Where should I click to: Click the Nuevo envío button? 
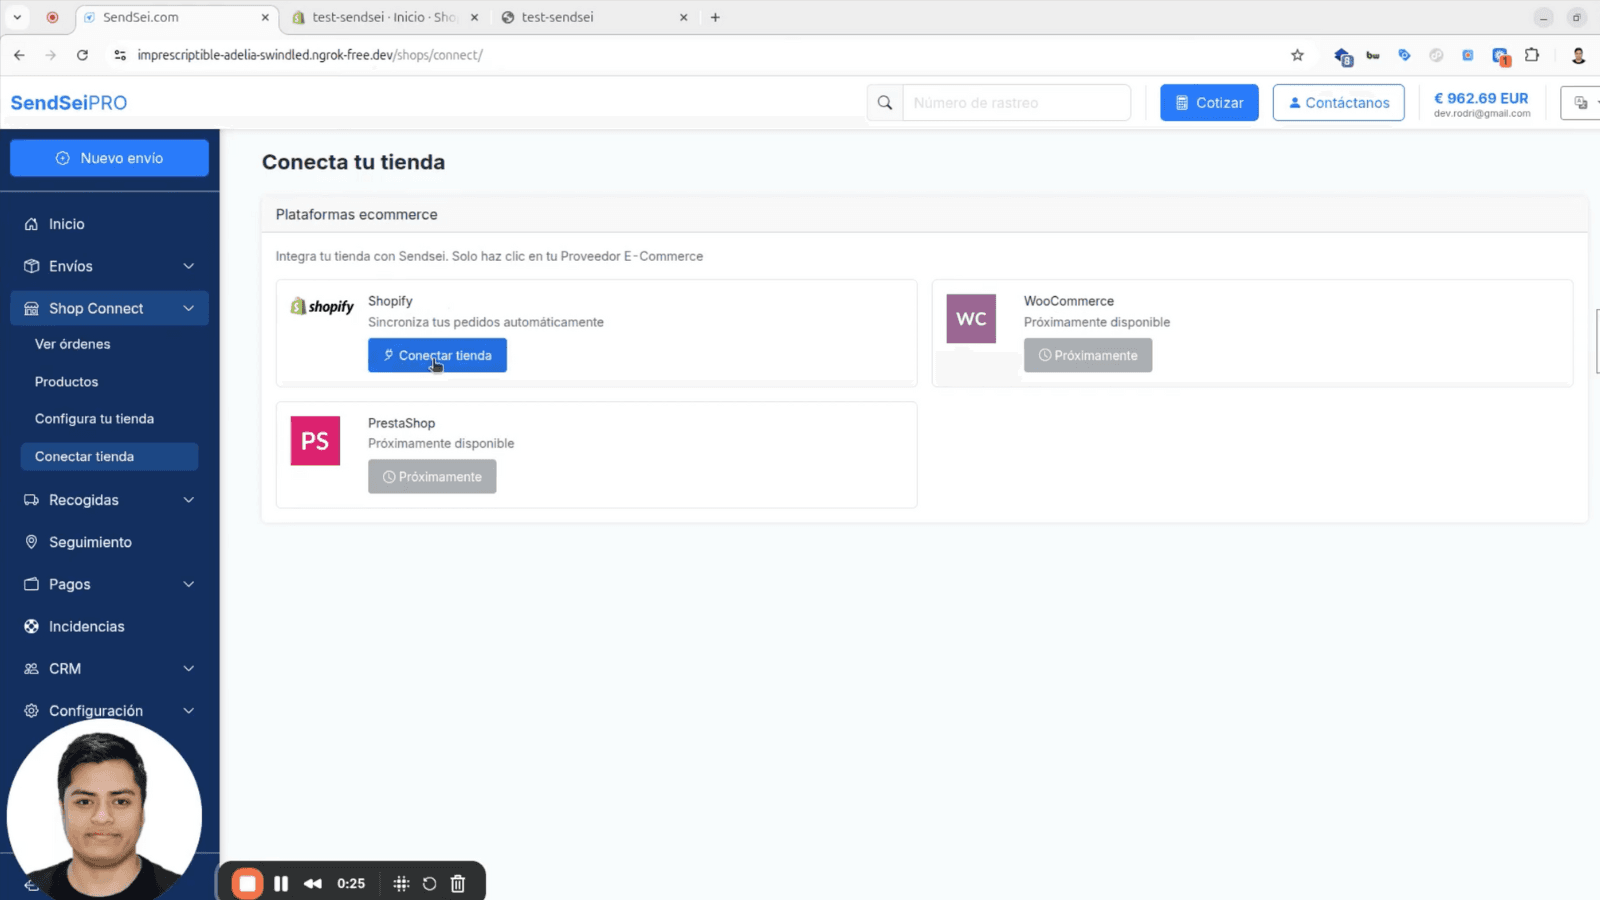point(109,158)
